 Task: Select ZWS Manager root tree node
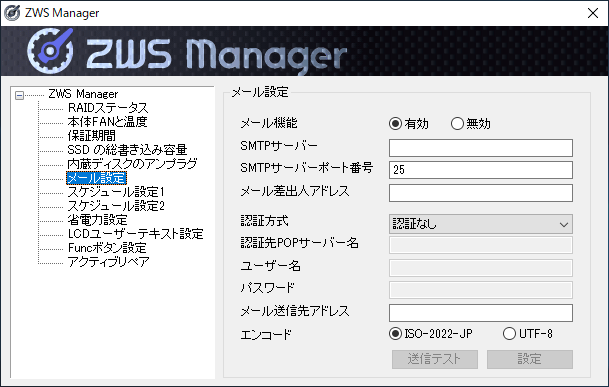(83, 94)
